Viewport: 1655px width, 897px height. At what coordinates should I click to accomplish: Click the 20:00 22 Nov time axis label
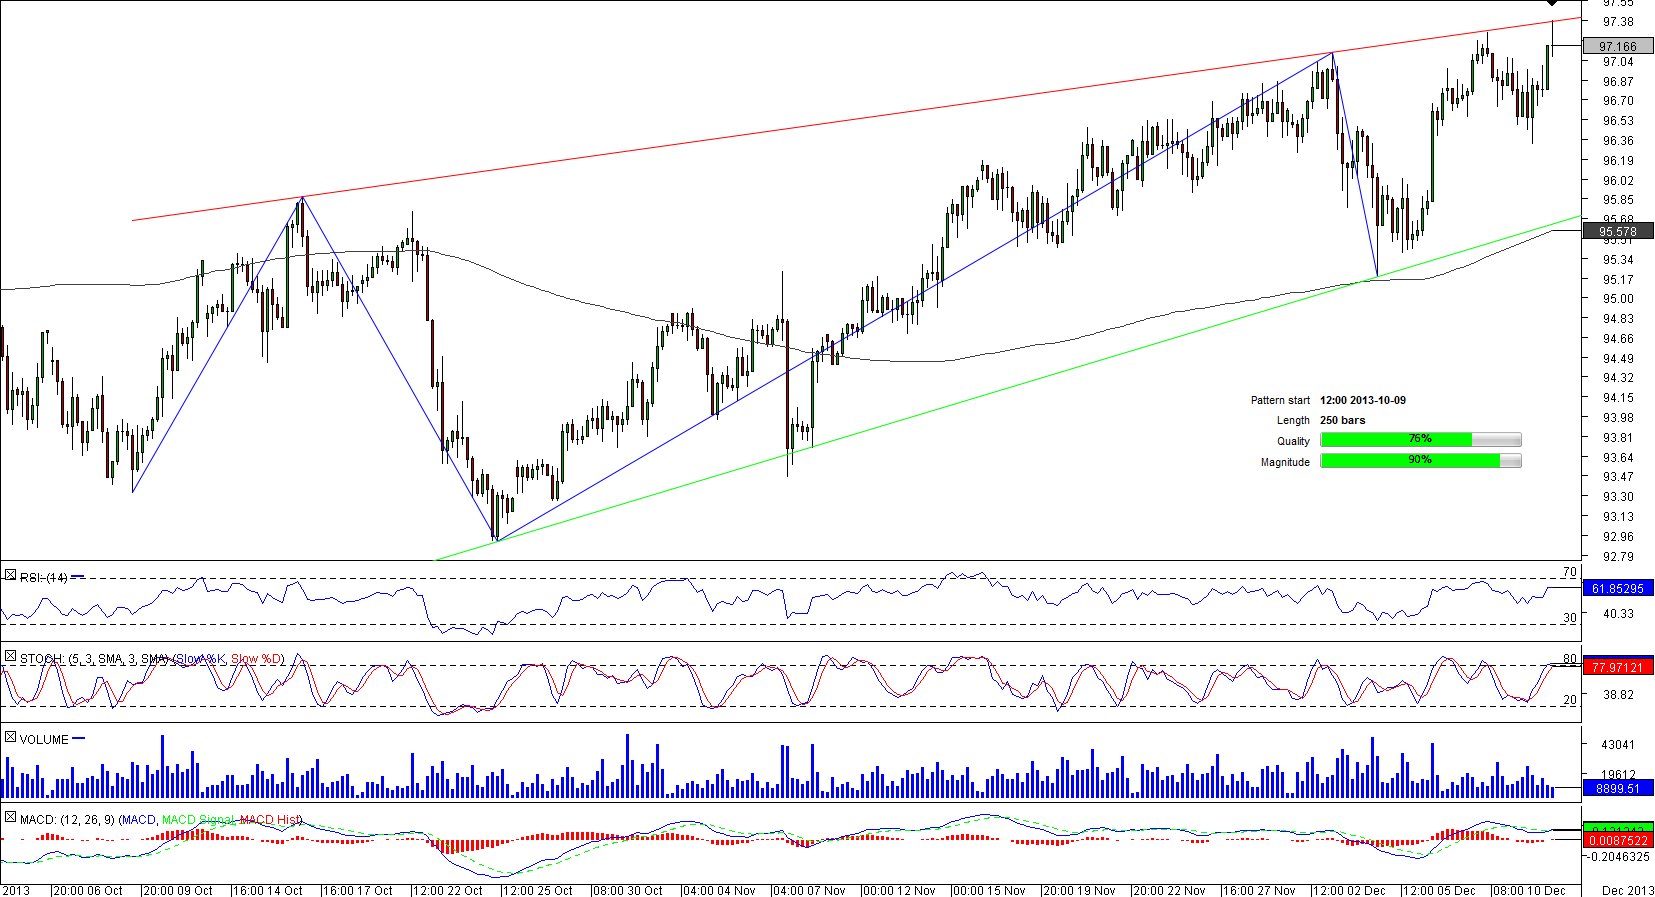[1169, 890]
